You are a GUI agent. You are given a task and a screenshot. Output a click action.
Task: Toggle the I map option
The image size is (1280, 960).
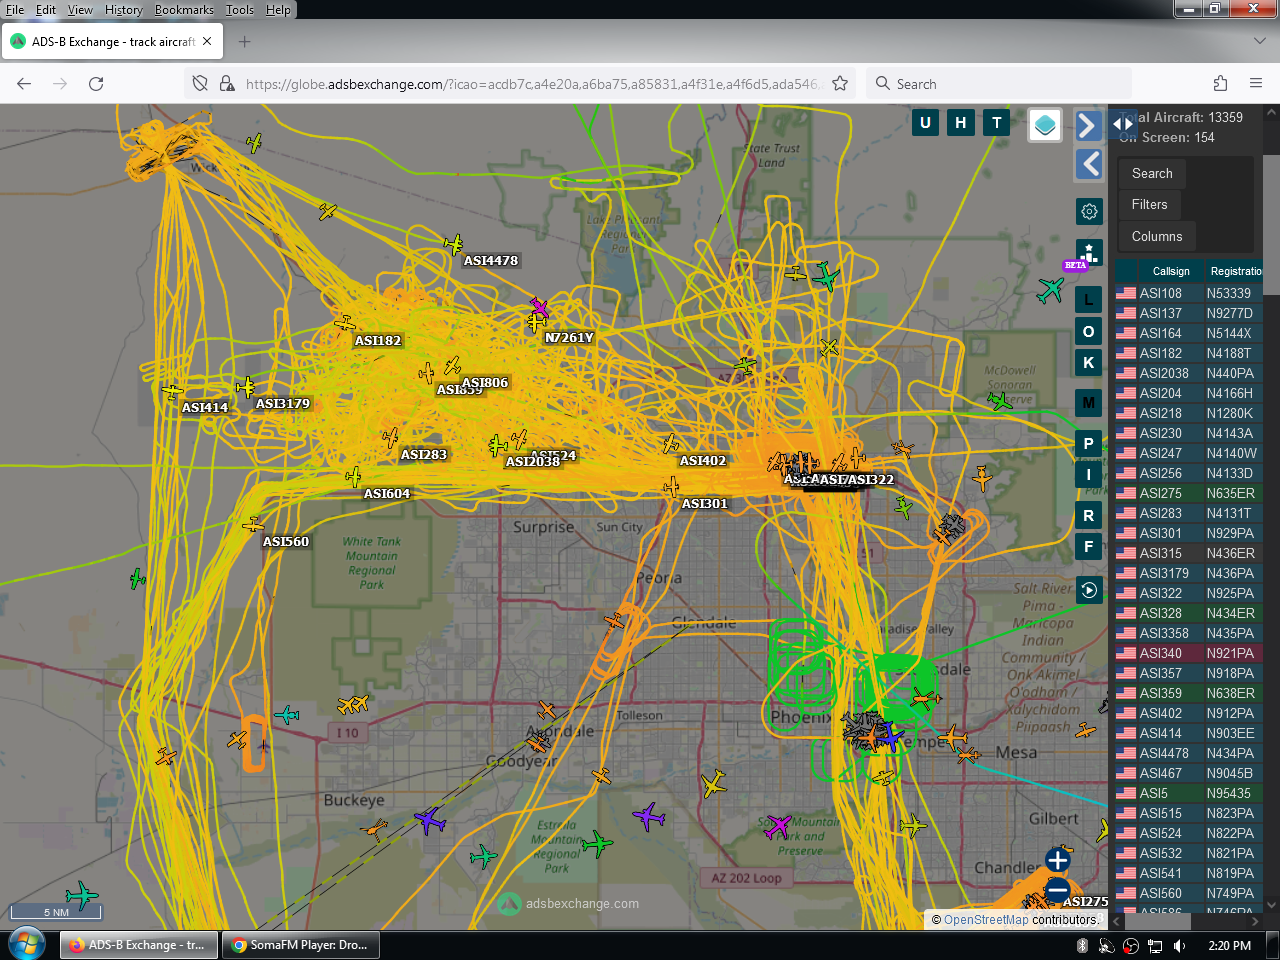[x=1089, y=474]
